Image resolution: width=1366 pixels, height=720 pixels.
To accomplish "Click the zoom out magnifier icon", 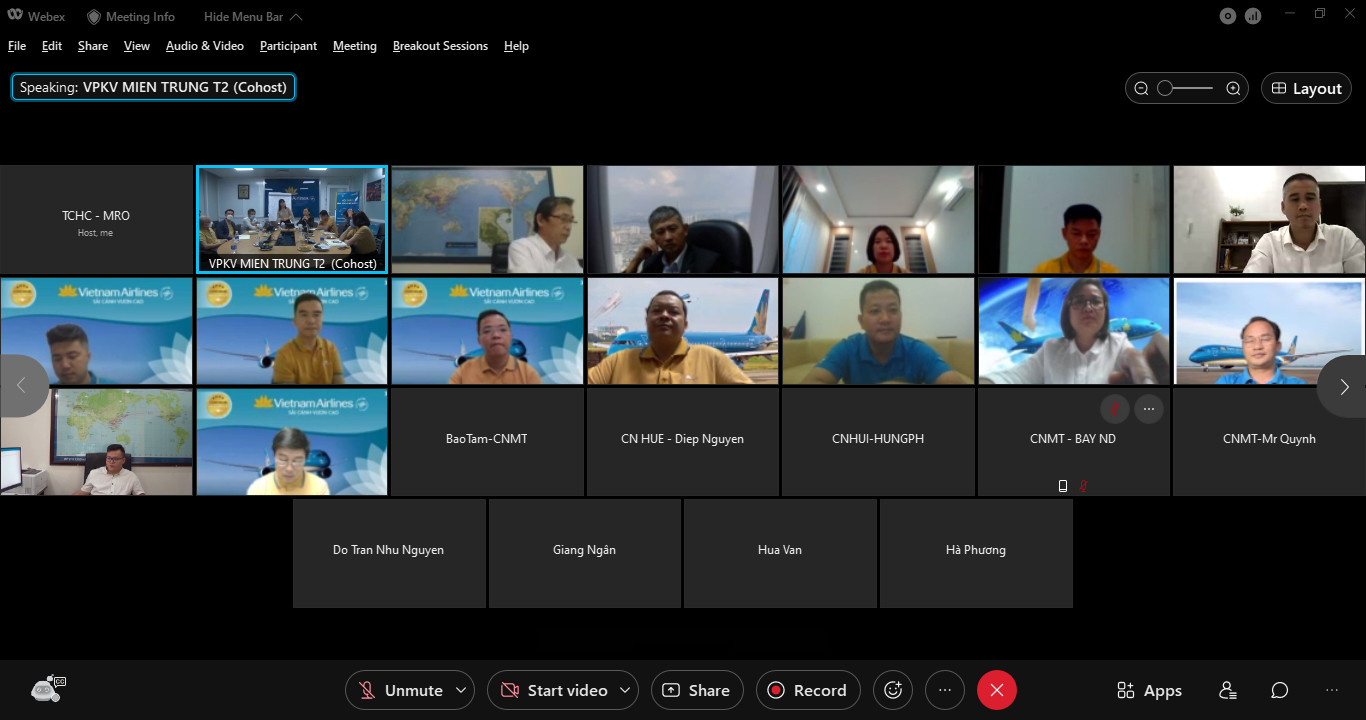I will point(1141,88).
